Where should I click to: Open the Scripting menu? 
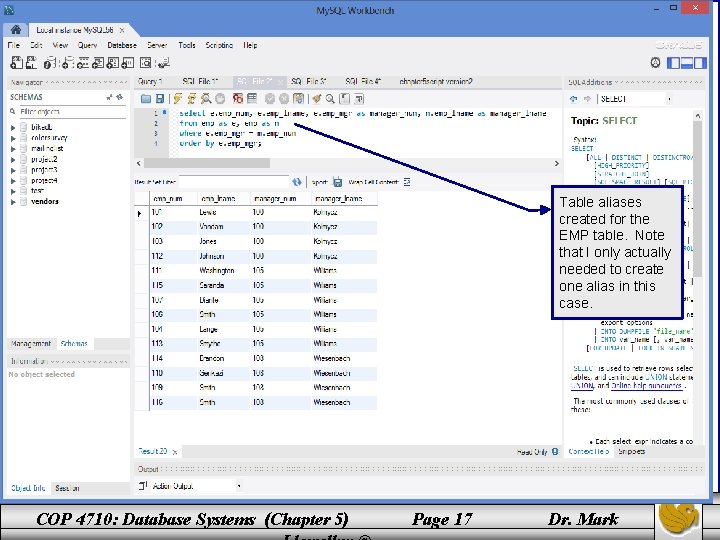pos(219,45)
